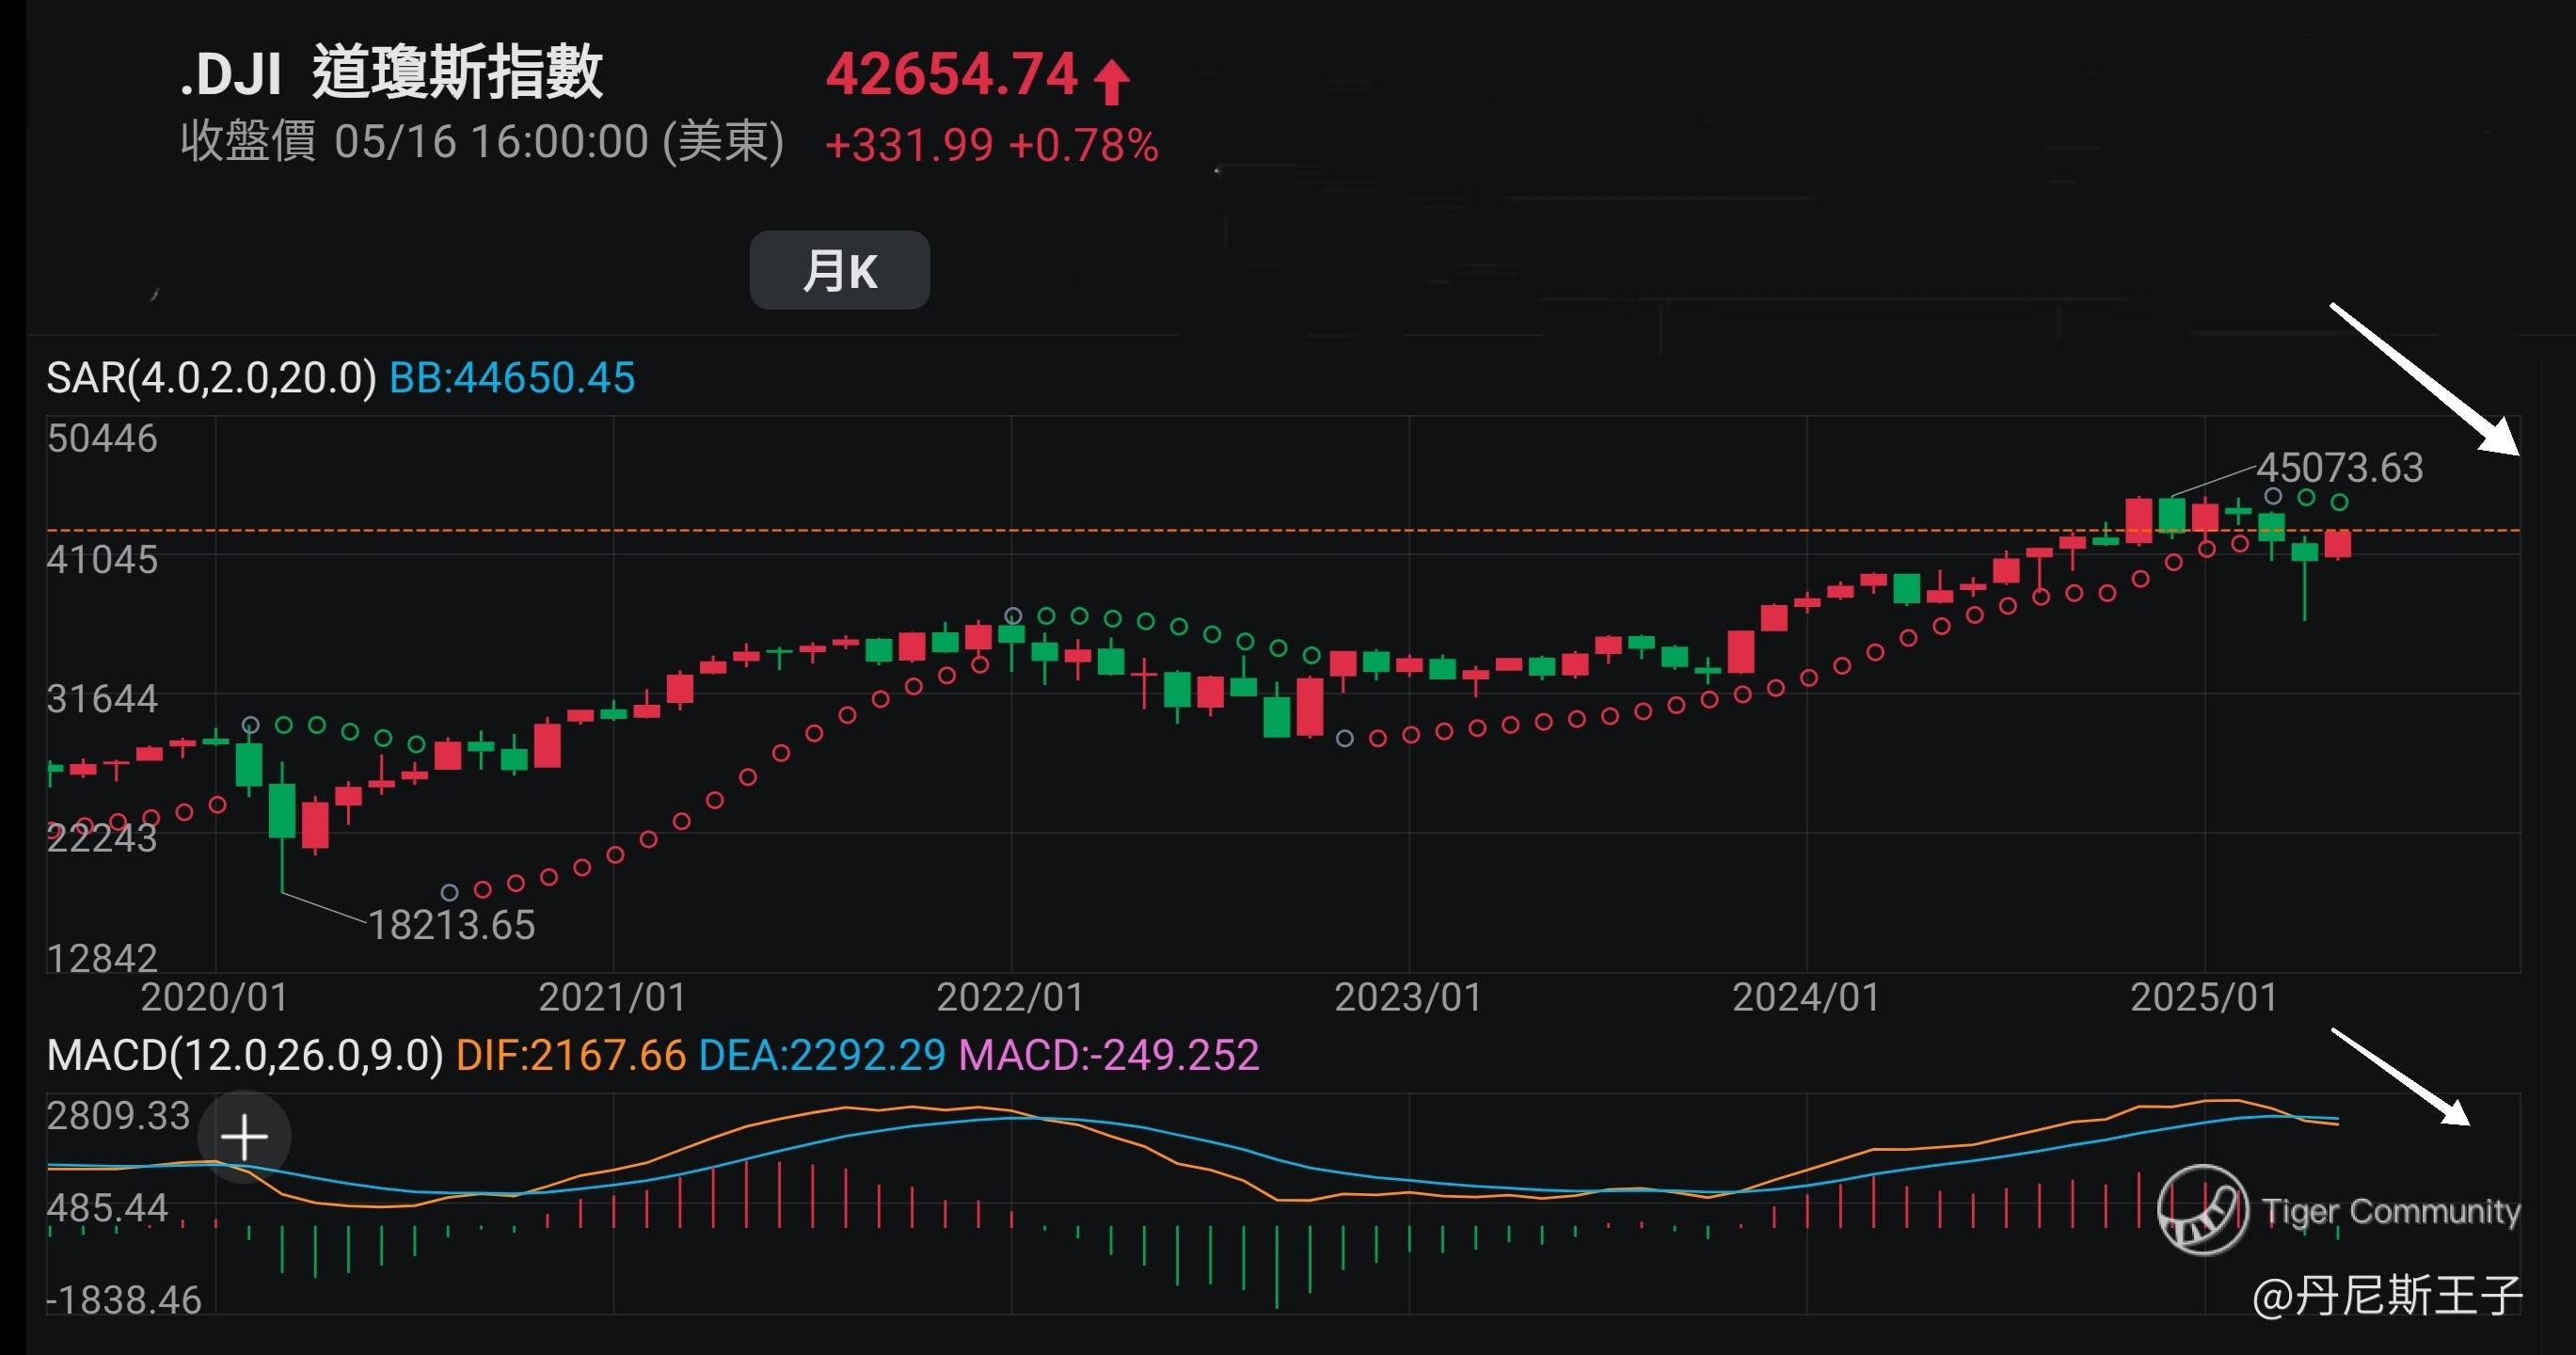Open the SAR(4.0,2.0,20.0) indicator label
The height and width of the screenshot is (1355, 2576).
211,378
